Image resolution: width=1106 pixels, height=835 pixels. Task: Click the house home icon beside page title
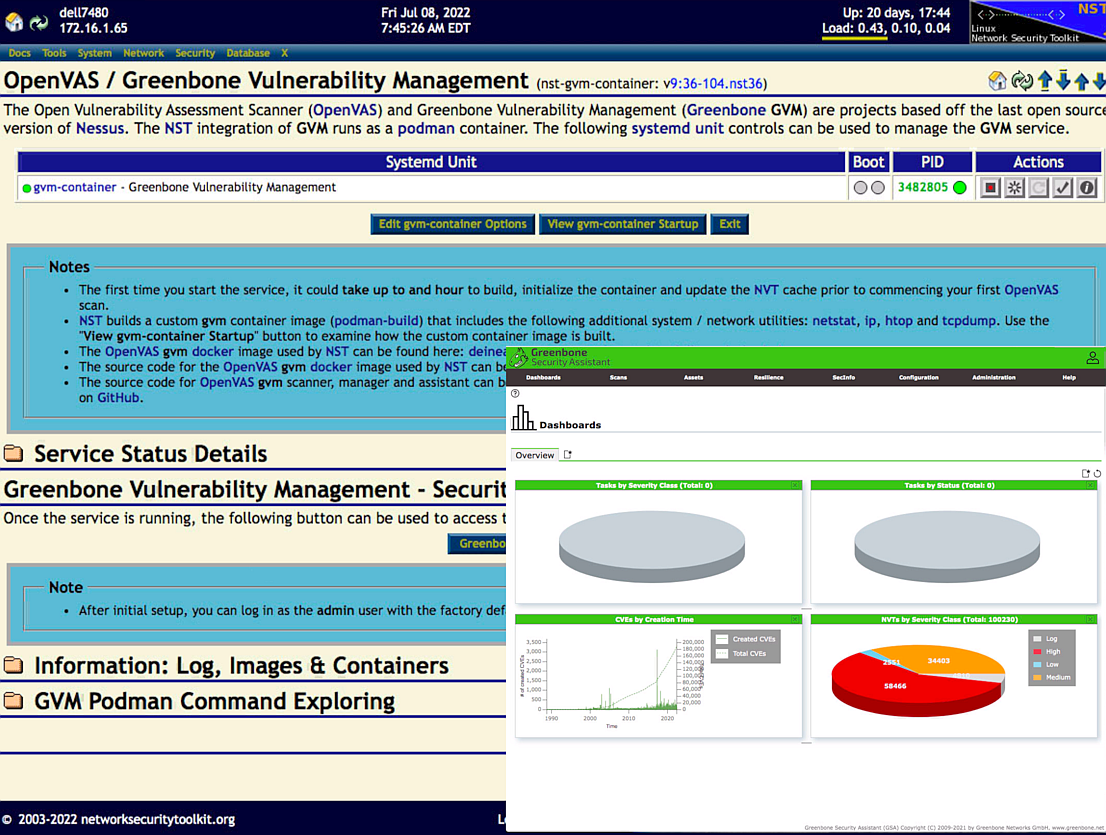click(997, 81)
